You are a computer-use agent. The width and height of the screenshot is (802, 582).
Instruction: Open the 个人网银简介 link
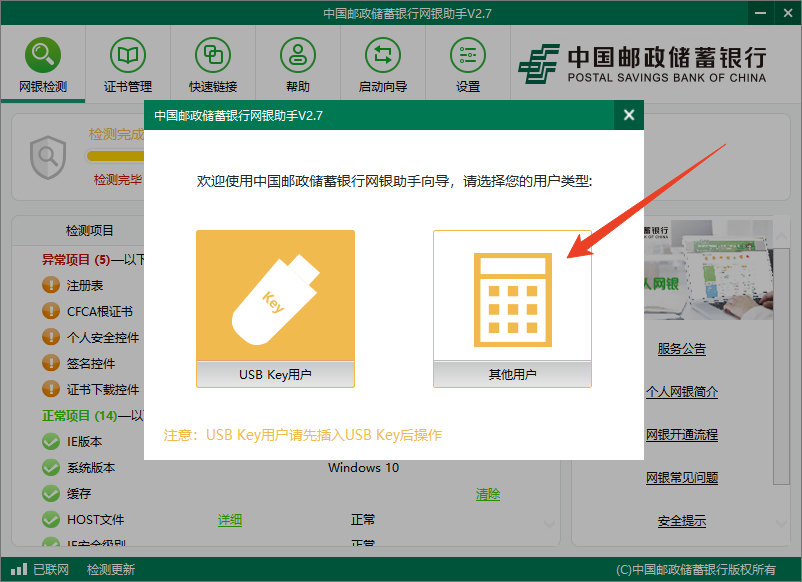click(x=682, y=392)
